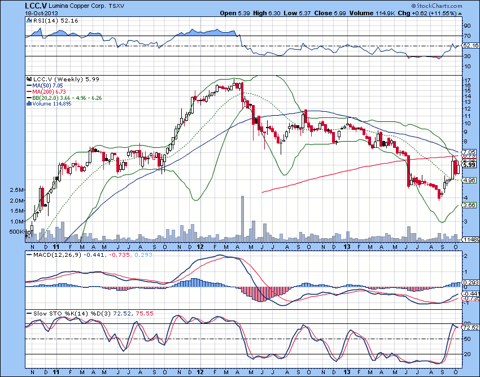Click year 12 on the axis under the volume bars
Screen dimensions: 480x377
(x=200, y=247)
